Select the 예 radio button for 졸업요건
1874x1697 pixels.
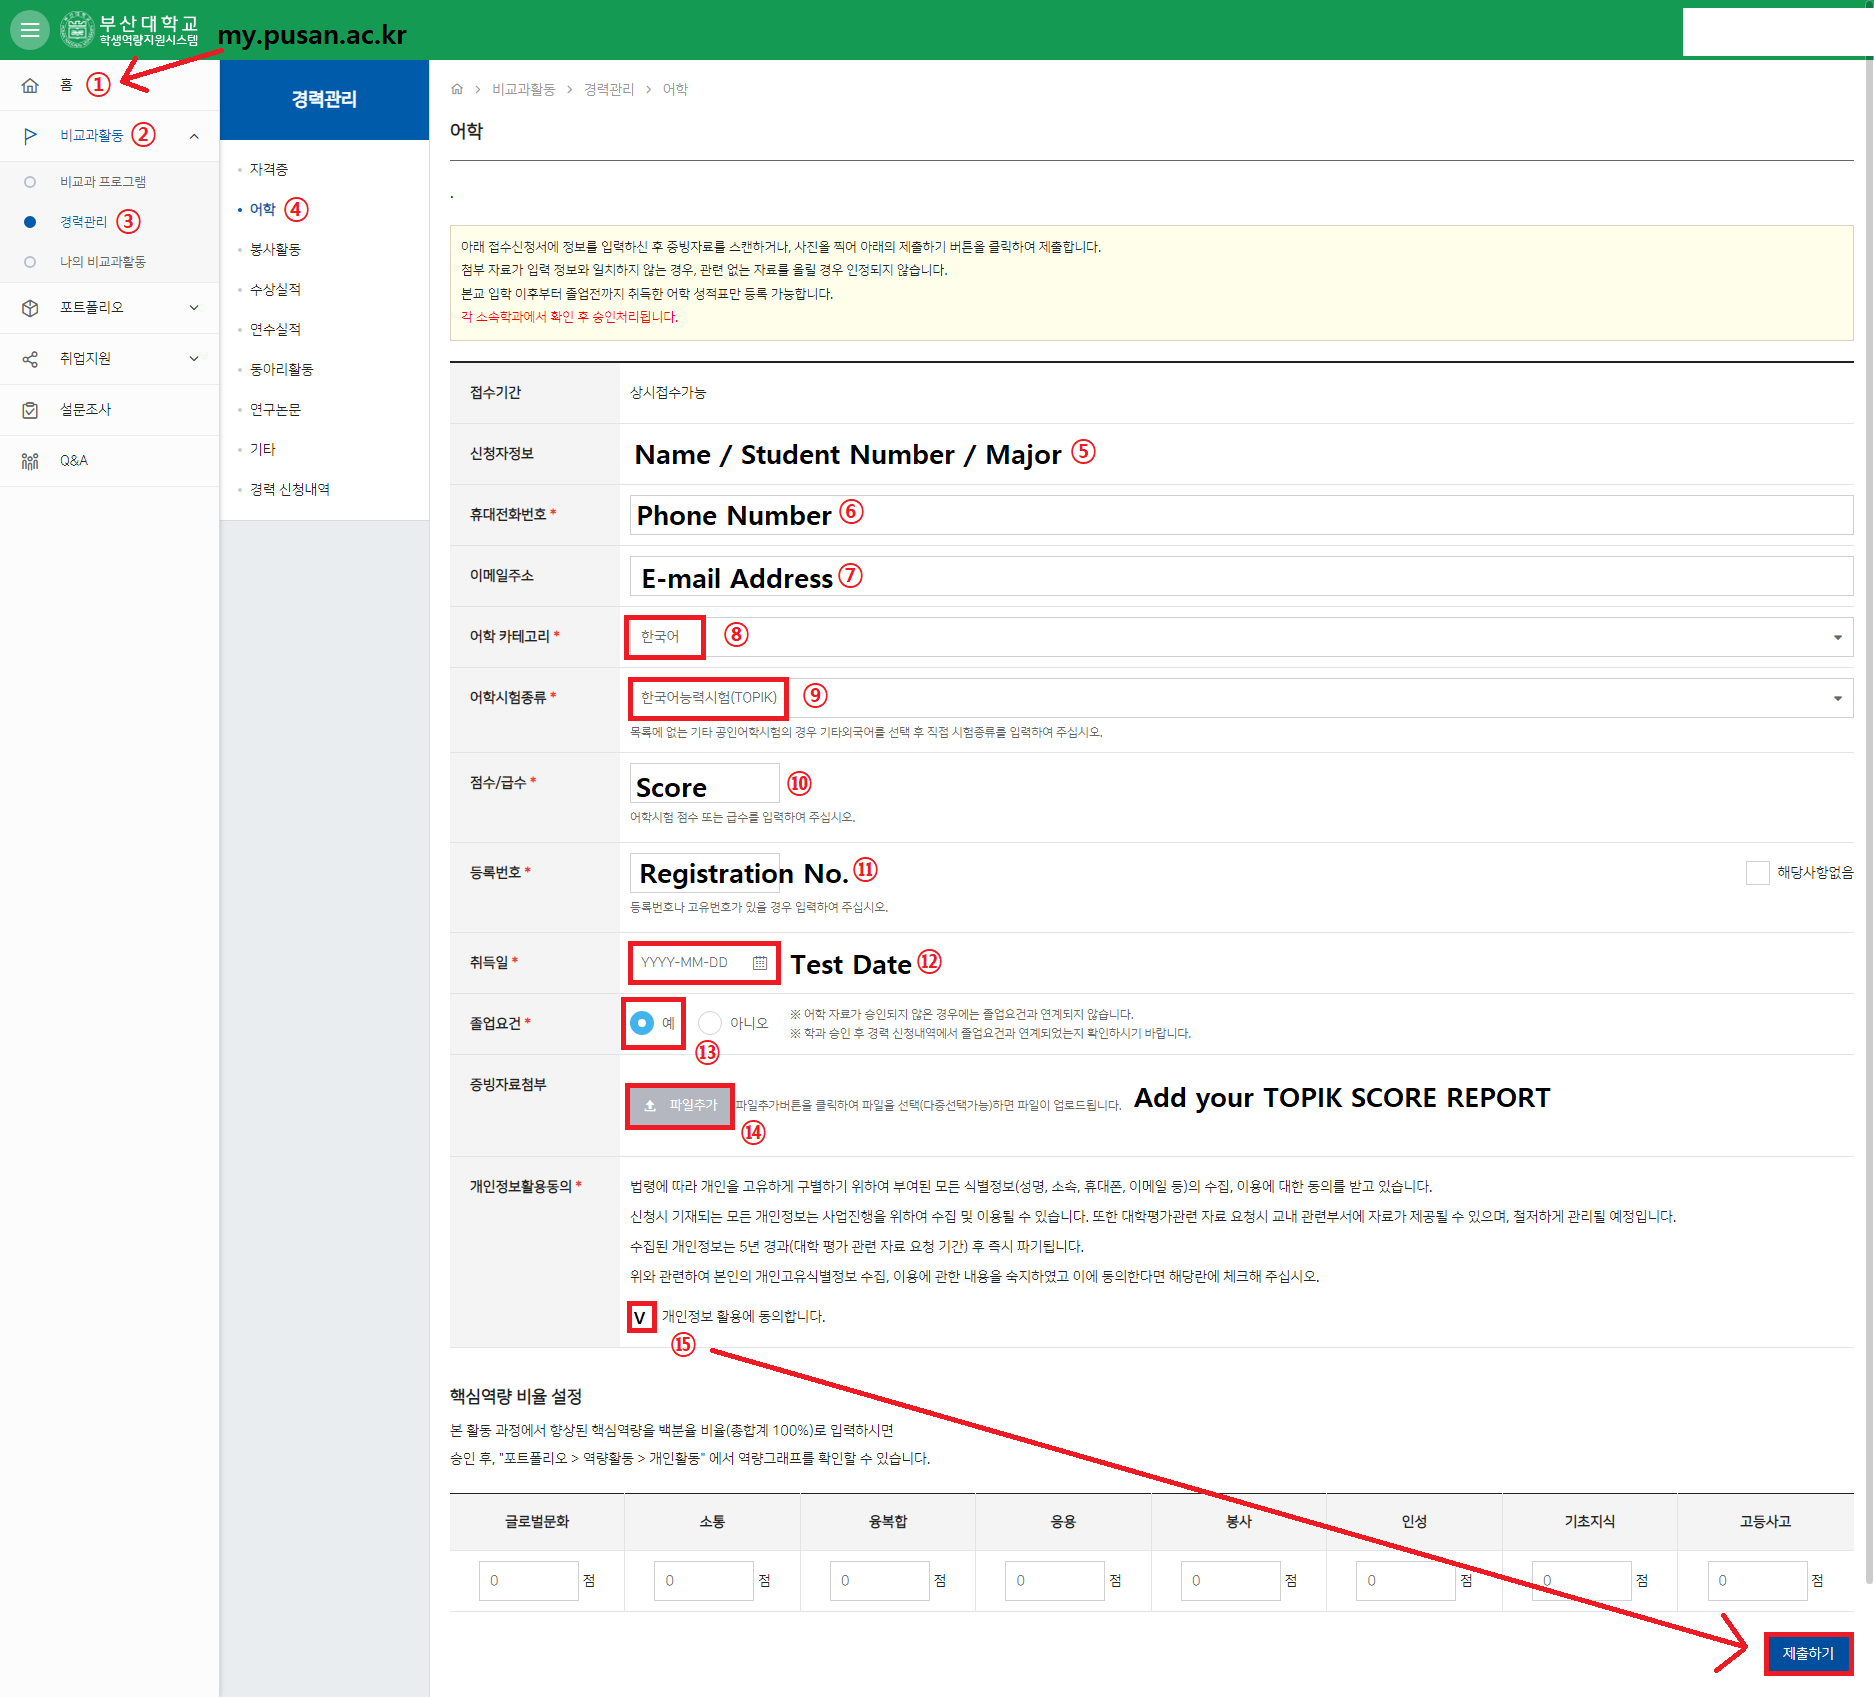pos(642,1023)
